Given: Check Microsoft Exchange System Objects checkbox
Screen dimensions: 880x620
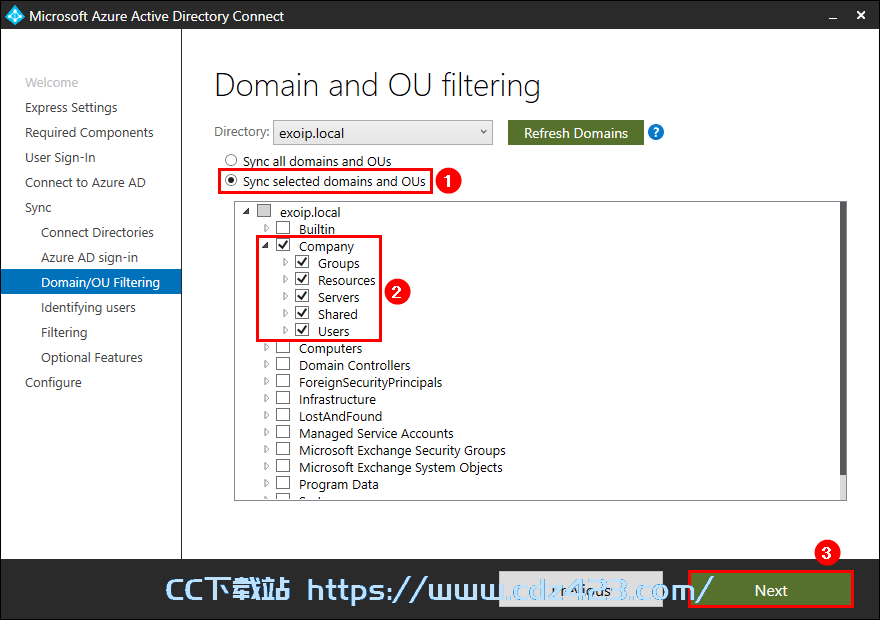Looking at the screenshot, I should click(x=283, y=466).
